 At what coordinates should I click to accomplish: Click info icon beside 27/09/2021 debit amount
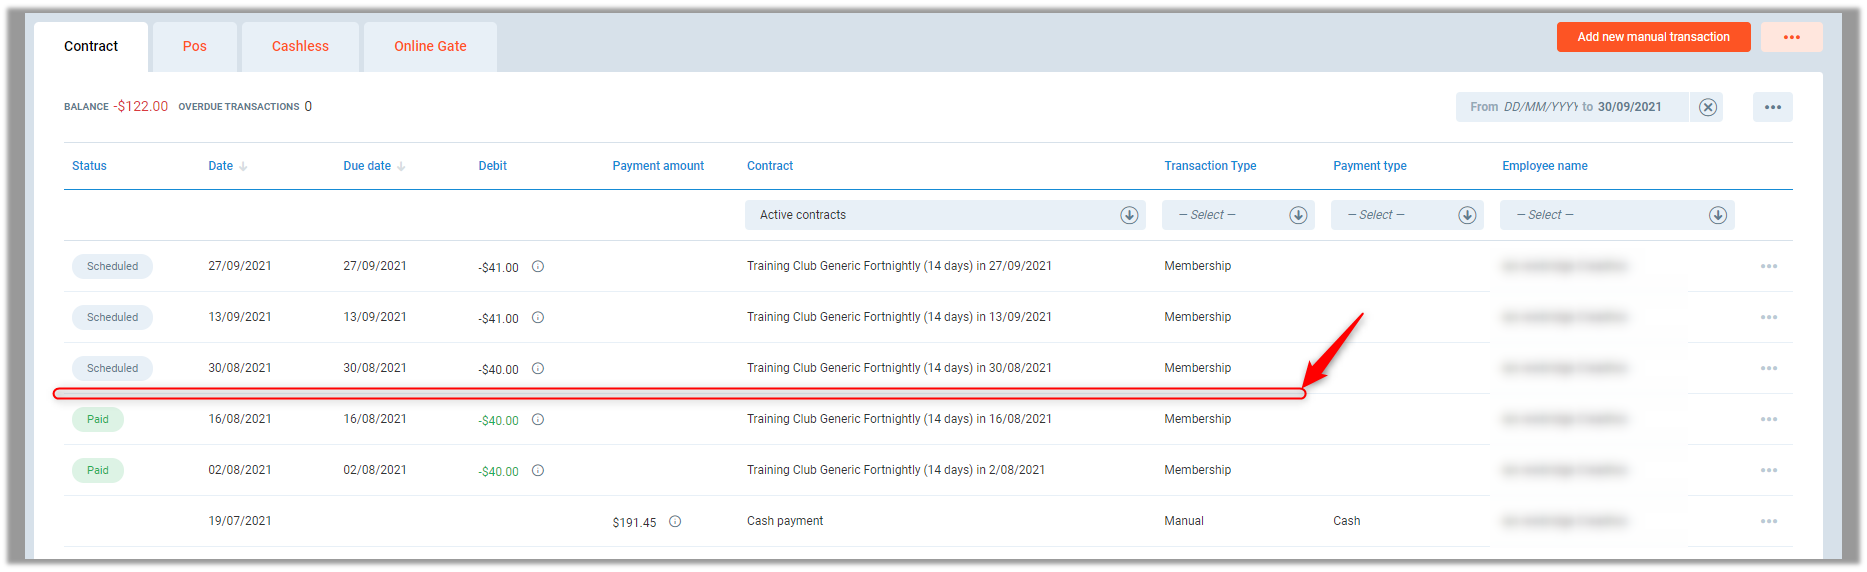[x=538, y=267]
